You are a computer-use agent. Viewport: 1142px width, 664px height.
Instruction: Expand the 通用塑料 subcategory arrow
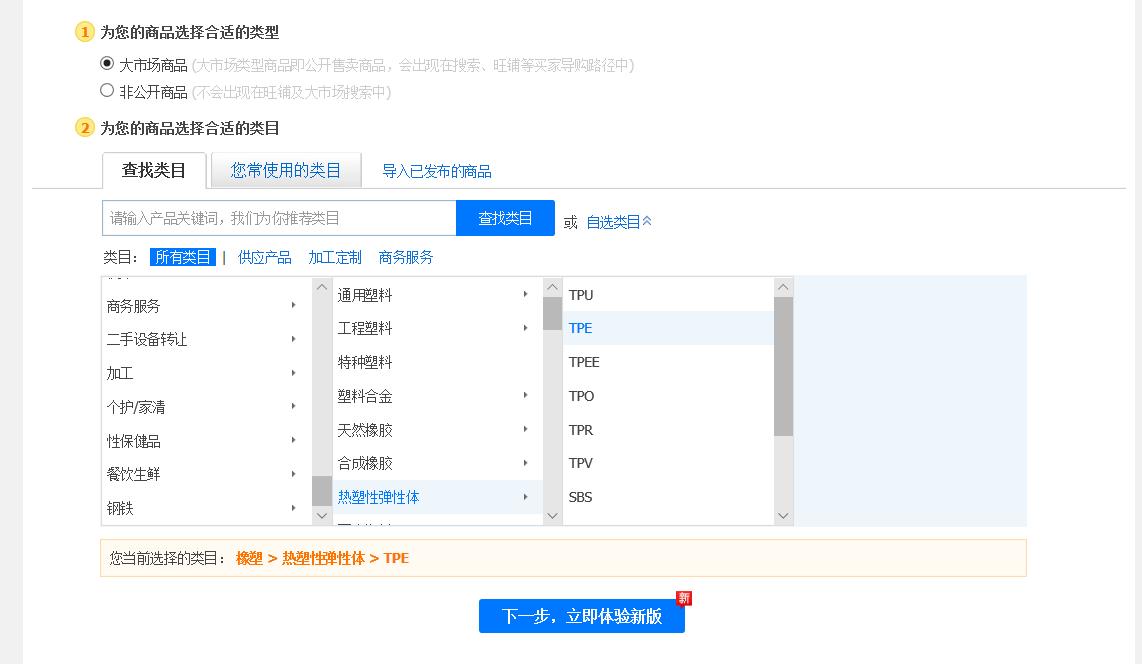click(525, 294)
